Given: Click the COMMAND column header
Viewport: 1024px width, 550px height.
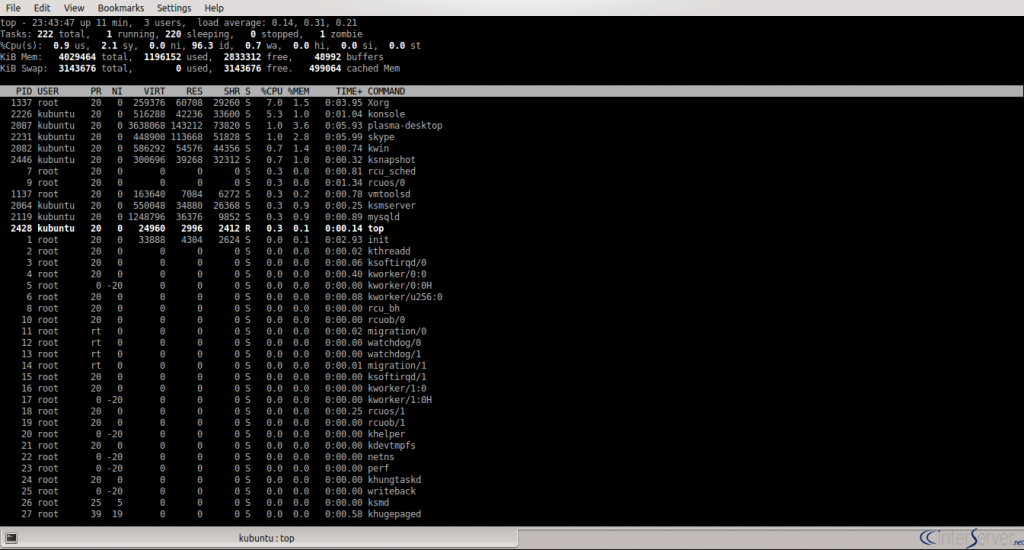Looking at the screenshot, I should coord(386,91).
